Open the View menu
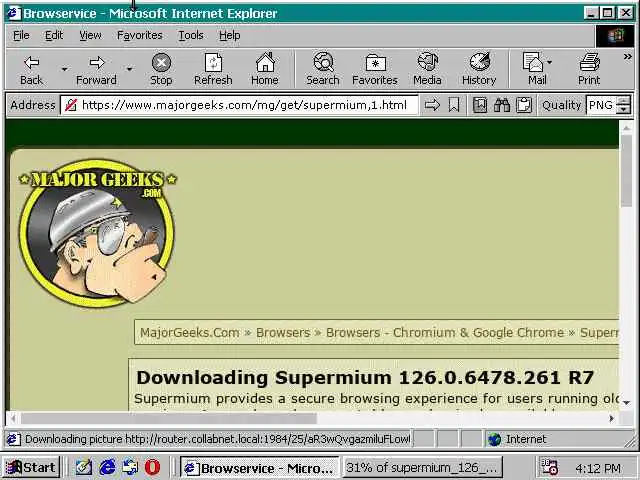This screenshot has height=480, width=640. pyautogui.click(x=90, y=36)
